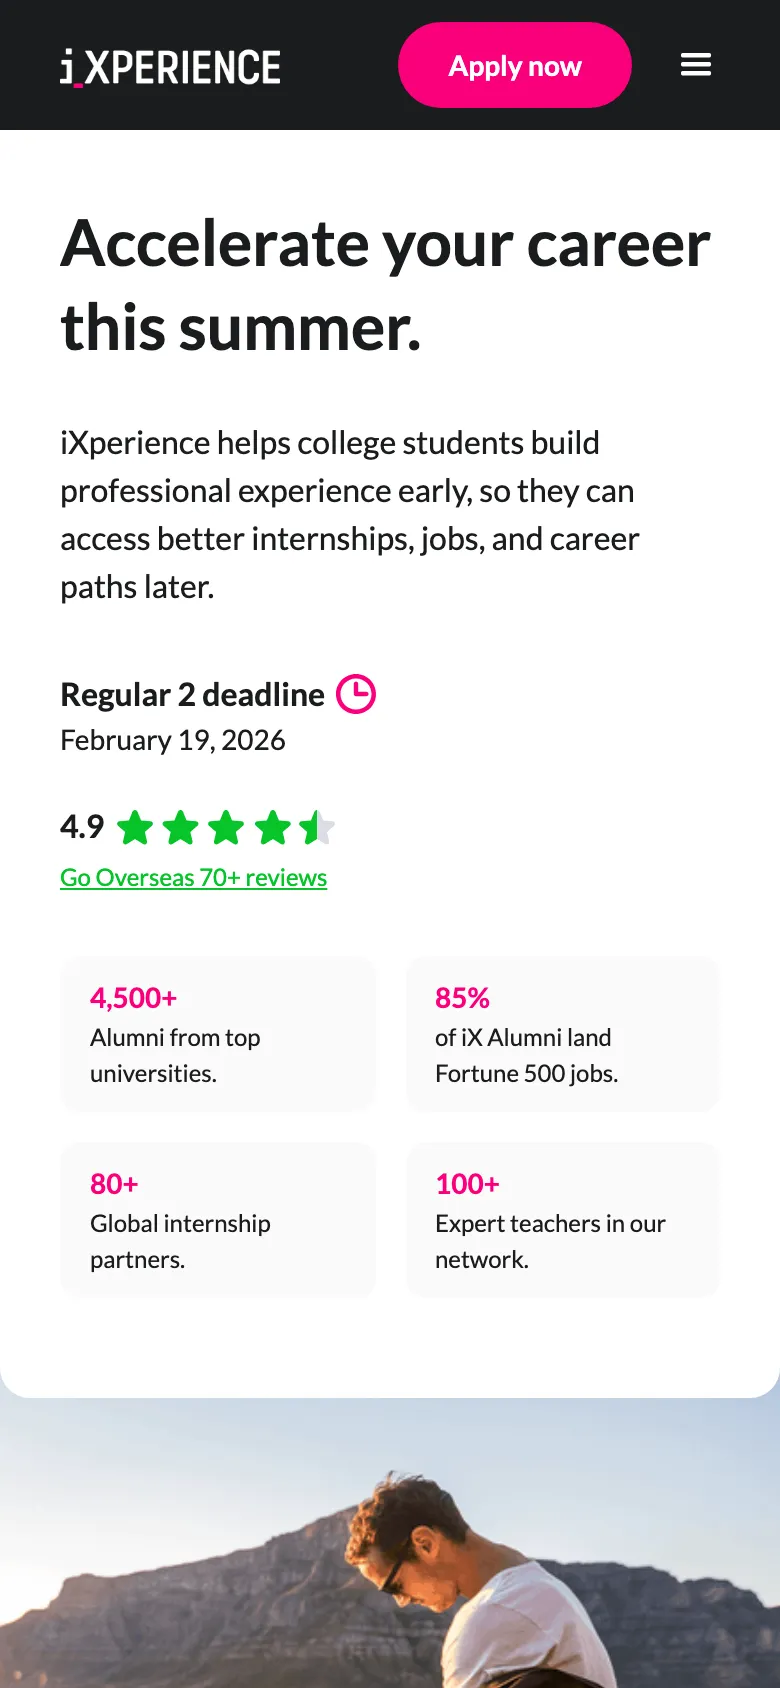Open the hamburger menu icon

click(696, 65)
